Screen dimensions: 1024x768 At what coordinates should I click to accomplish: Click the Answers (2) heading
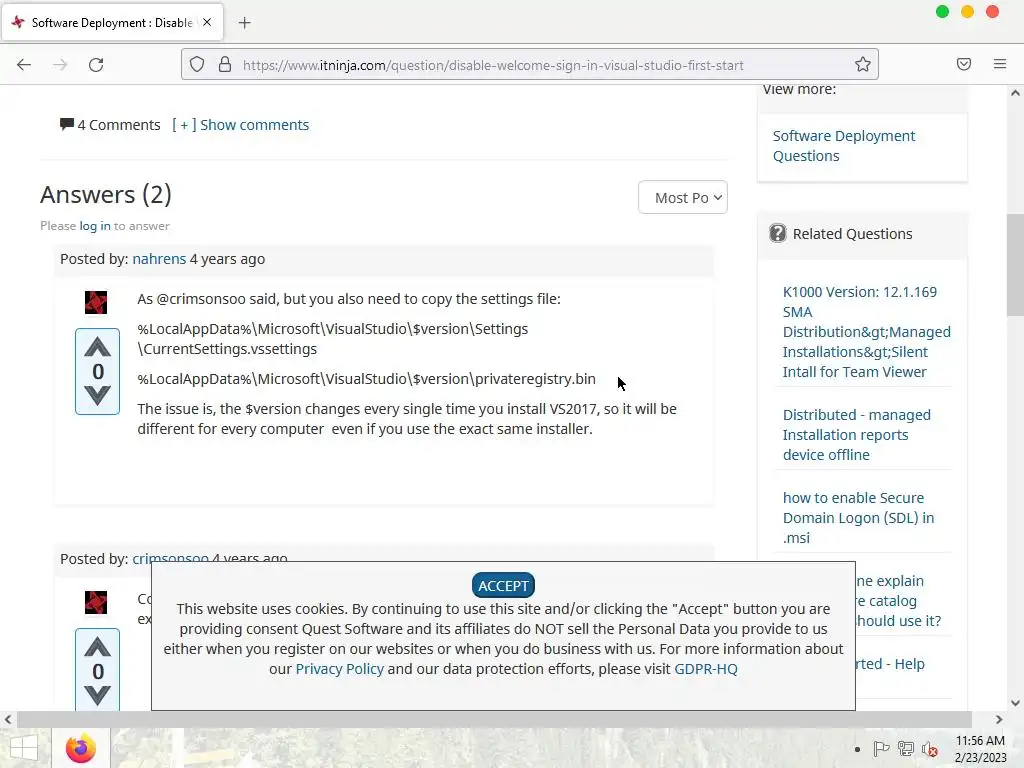click(x=106, y=195)
